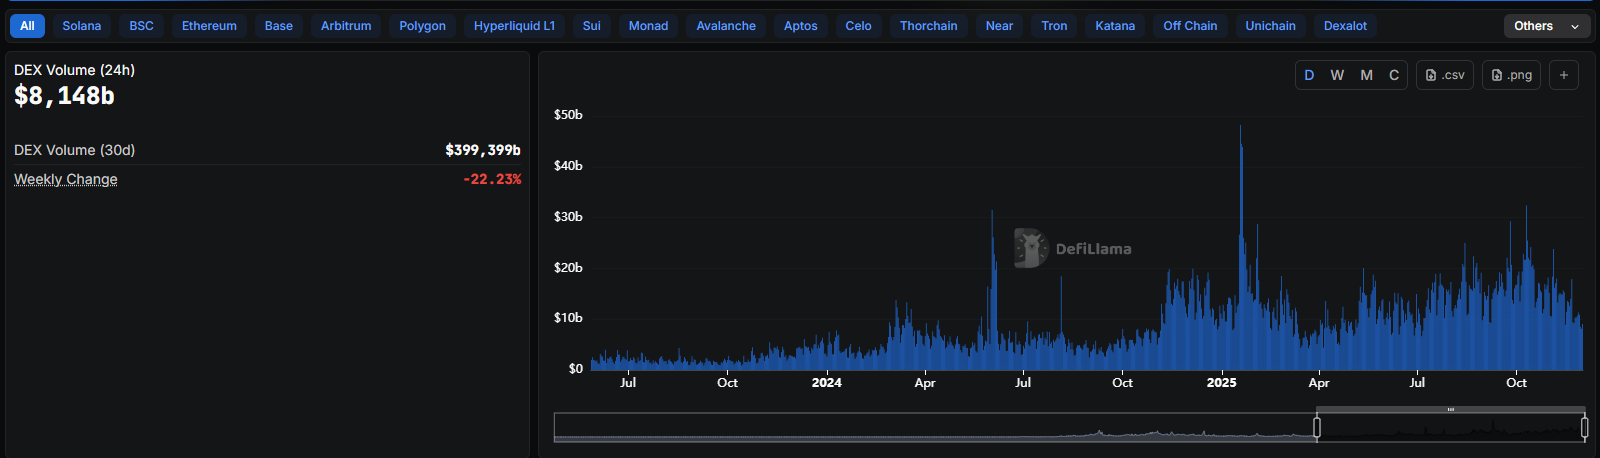
Task: Select the All chains tab
Action: click(x=27, y=26)
